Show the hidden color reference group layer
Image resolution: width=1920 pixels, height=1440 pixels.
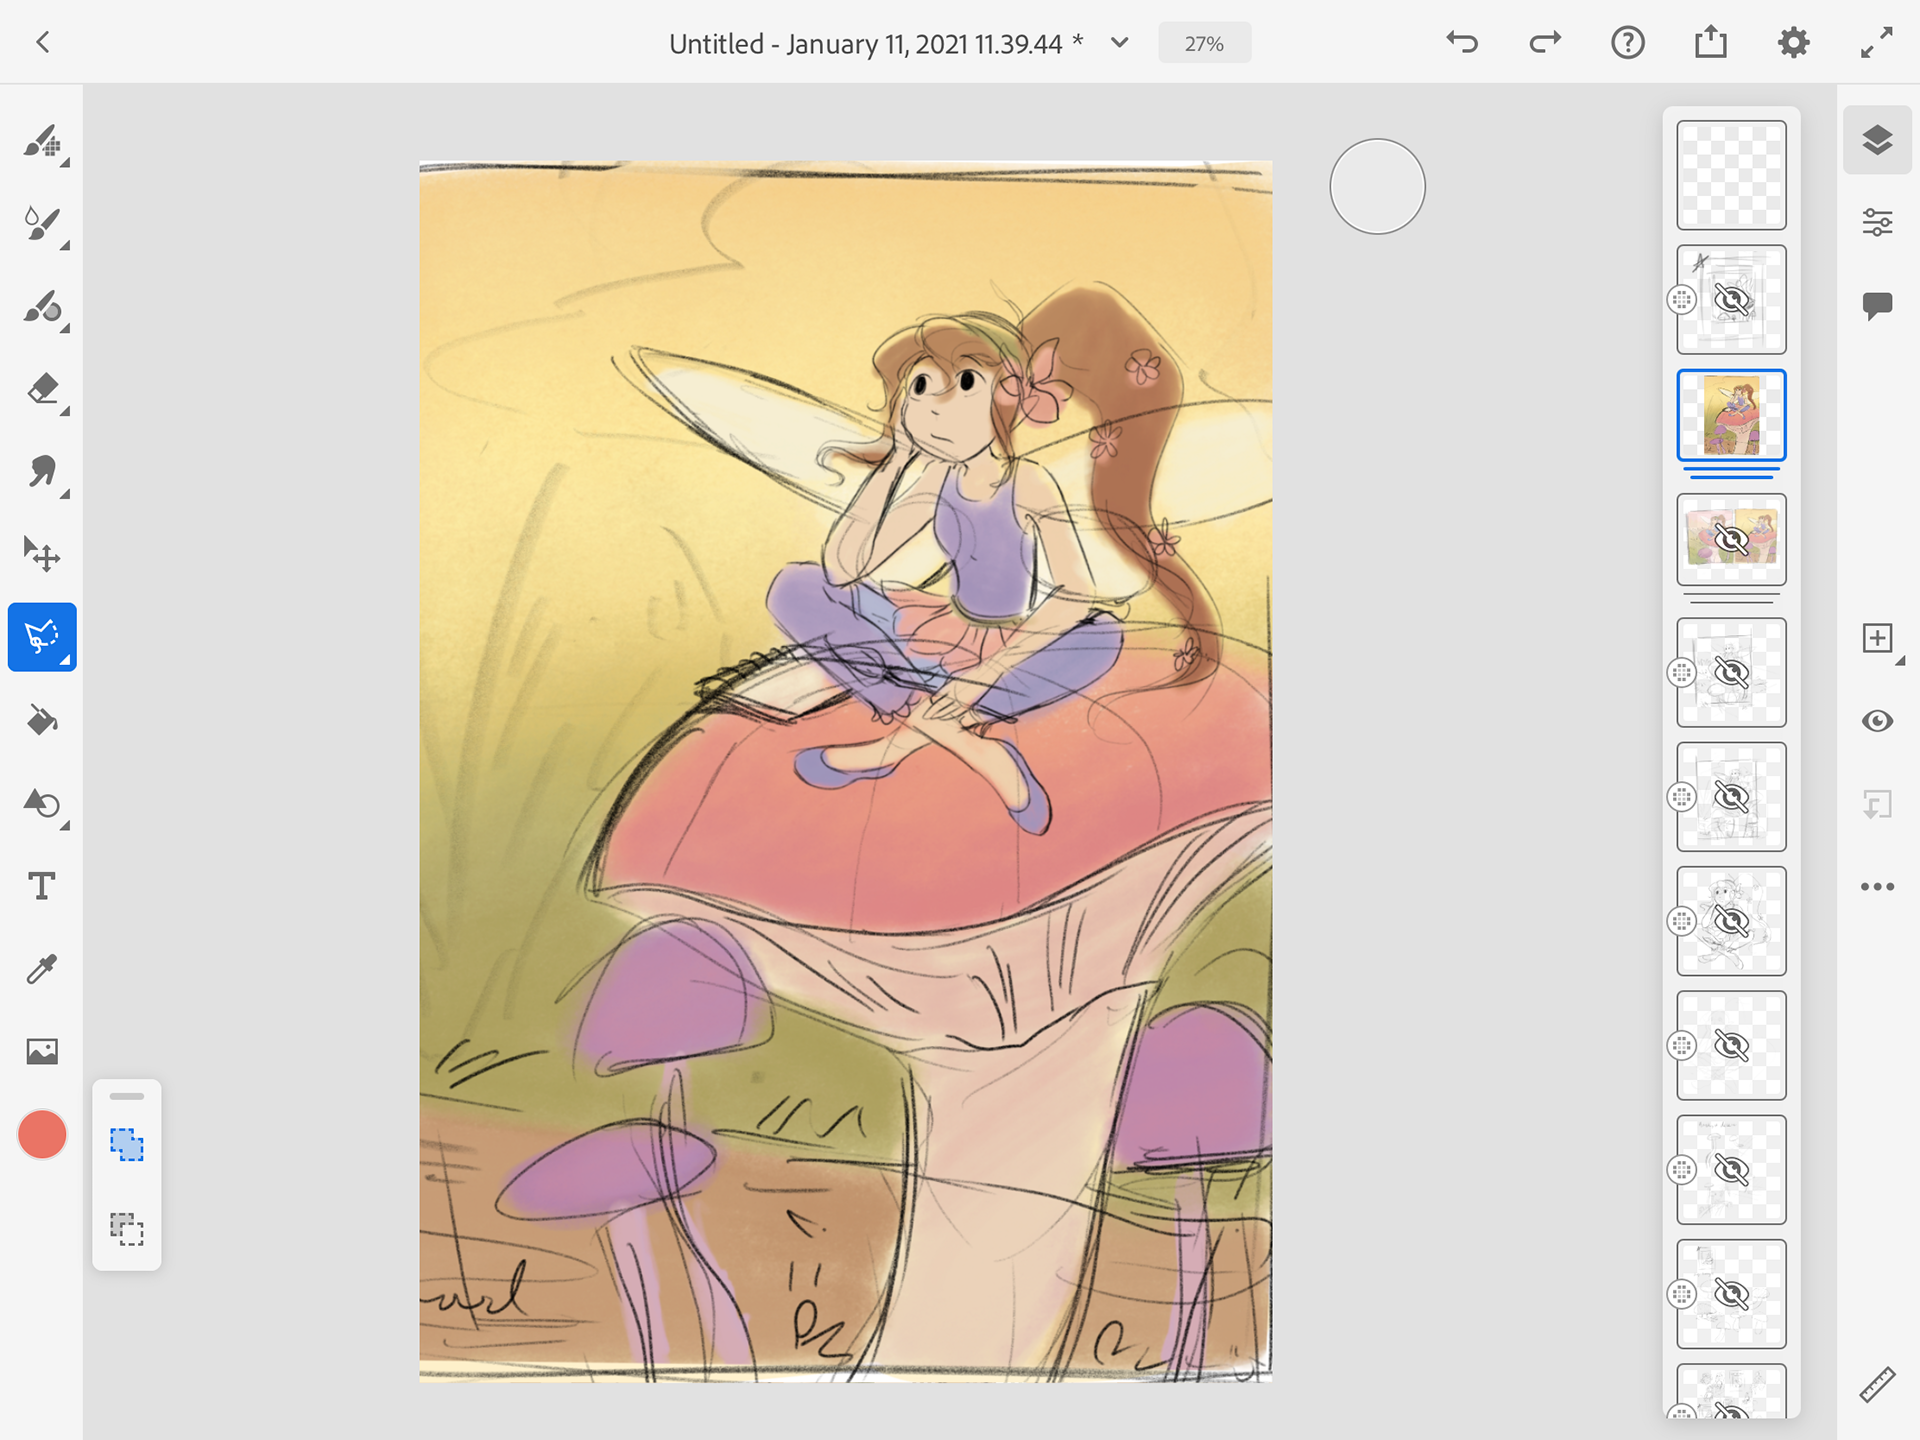(1731, 540)
